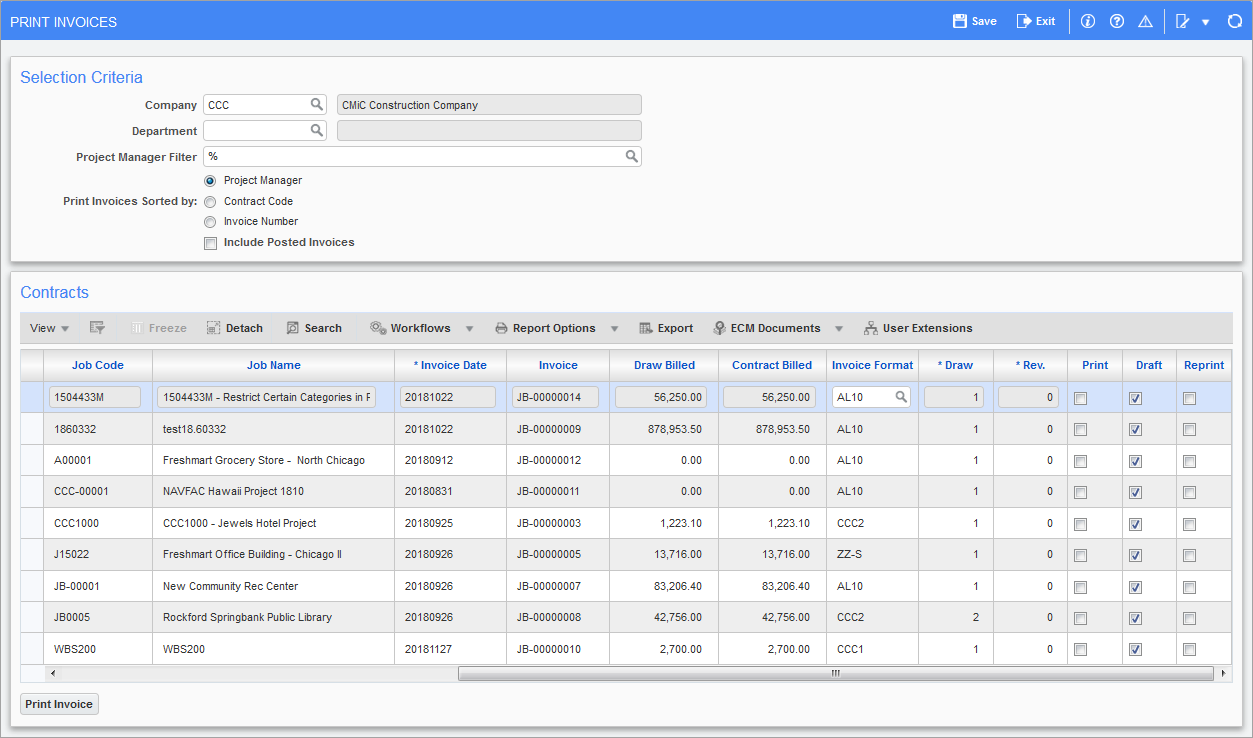Open the Save action in the header
Image resolution: width=1253 pixels, height=738 pixels.
pos(973,20)
